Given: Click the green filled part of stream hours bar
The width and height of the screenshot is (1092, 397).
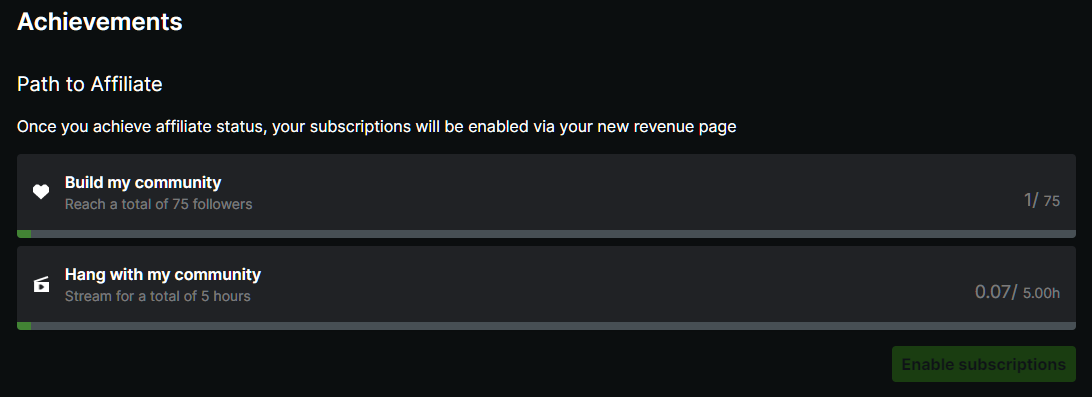Looking at the screenshot, I should (24, 326).
